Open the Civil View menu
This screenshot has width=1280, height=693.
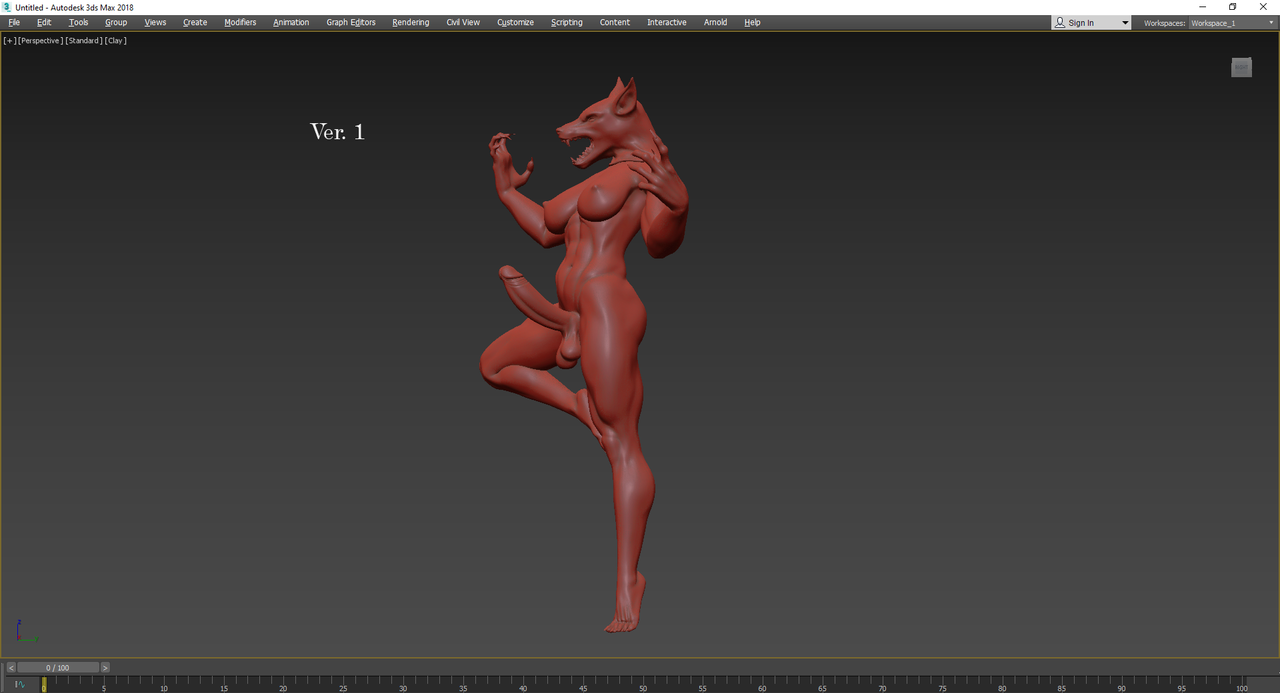pos(463,22)
